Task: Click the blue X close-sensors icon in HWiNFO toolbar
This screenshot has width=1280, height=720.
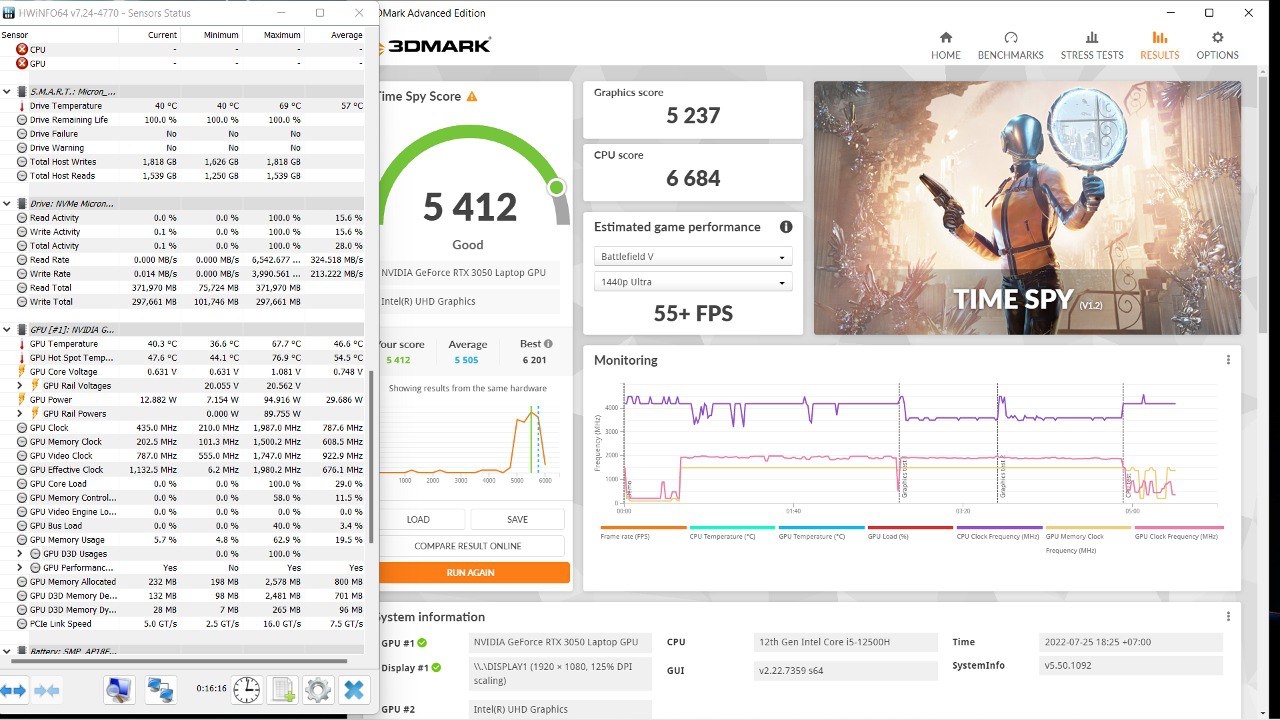Action: coord(354,689)
